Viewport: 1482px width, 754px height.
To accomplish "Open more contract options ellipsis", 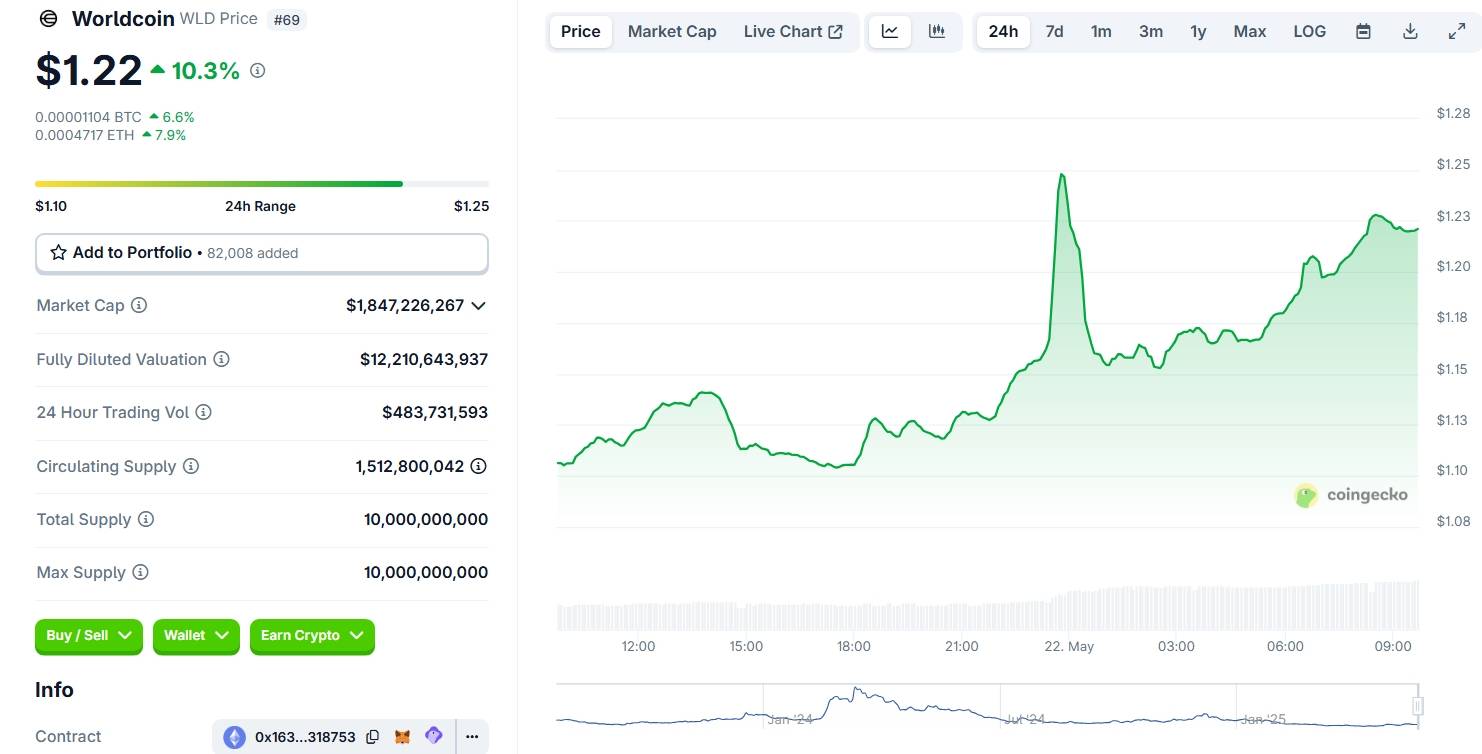I will coord(472,737).
